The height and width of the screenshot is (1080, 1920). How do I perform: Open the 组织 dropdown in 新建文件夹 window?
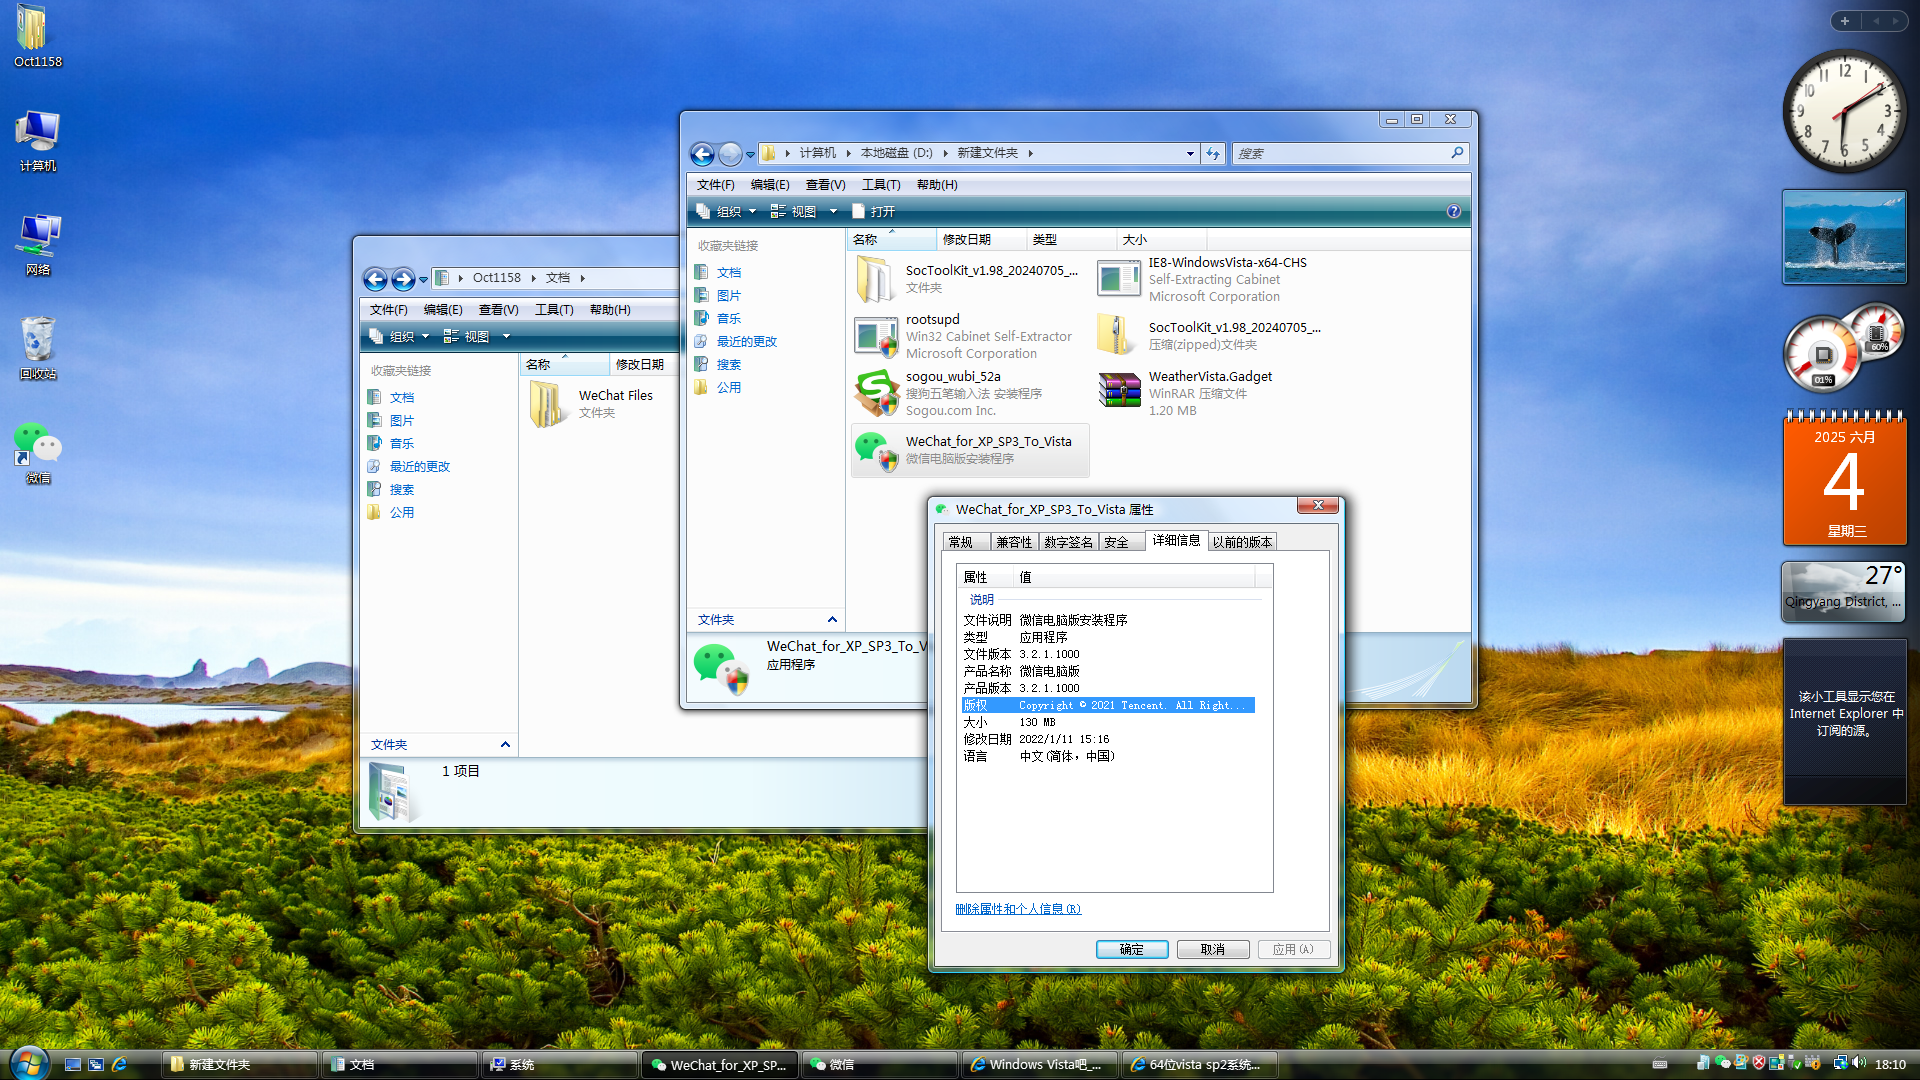(727, 211)
